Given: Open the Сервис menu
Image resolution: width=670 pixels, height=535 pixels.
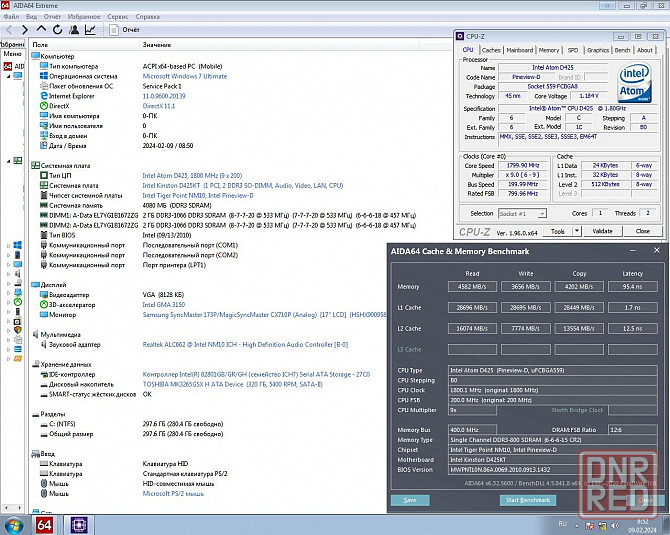Looking at the screenshot, I should 117,17.
